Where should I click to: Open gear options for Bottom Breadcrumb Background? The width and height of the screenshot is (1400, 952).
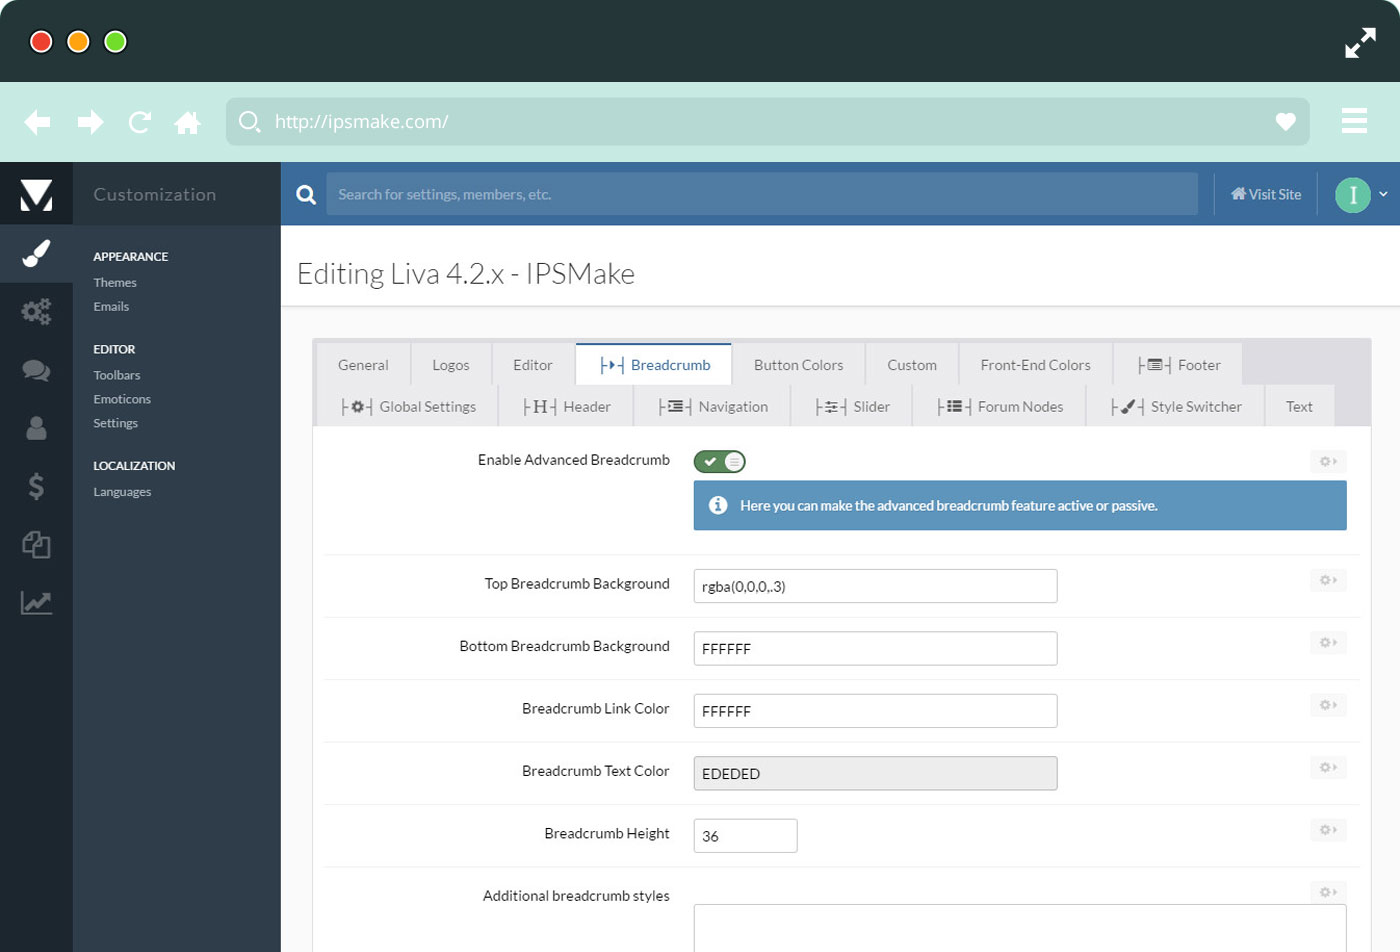1328,642
